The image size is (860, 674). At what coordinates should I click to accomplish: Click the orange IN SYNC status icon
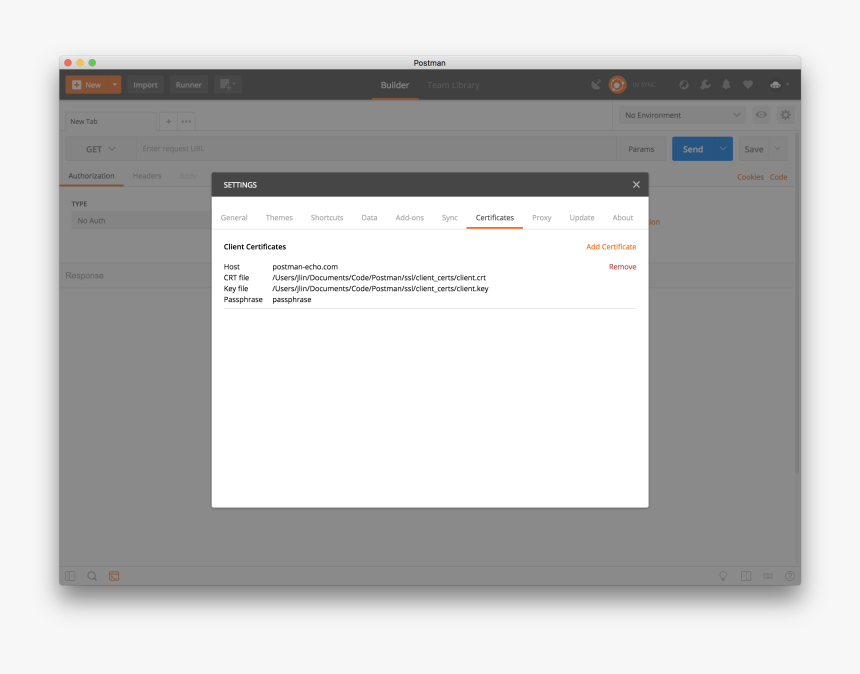tap(617, 85)
